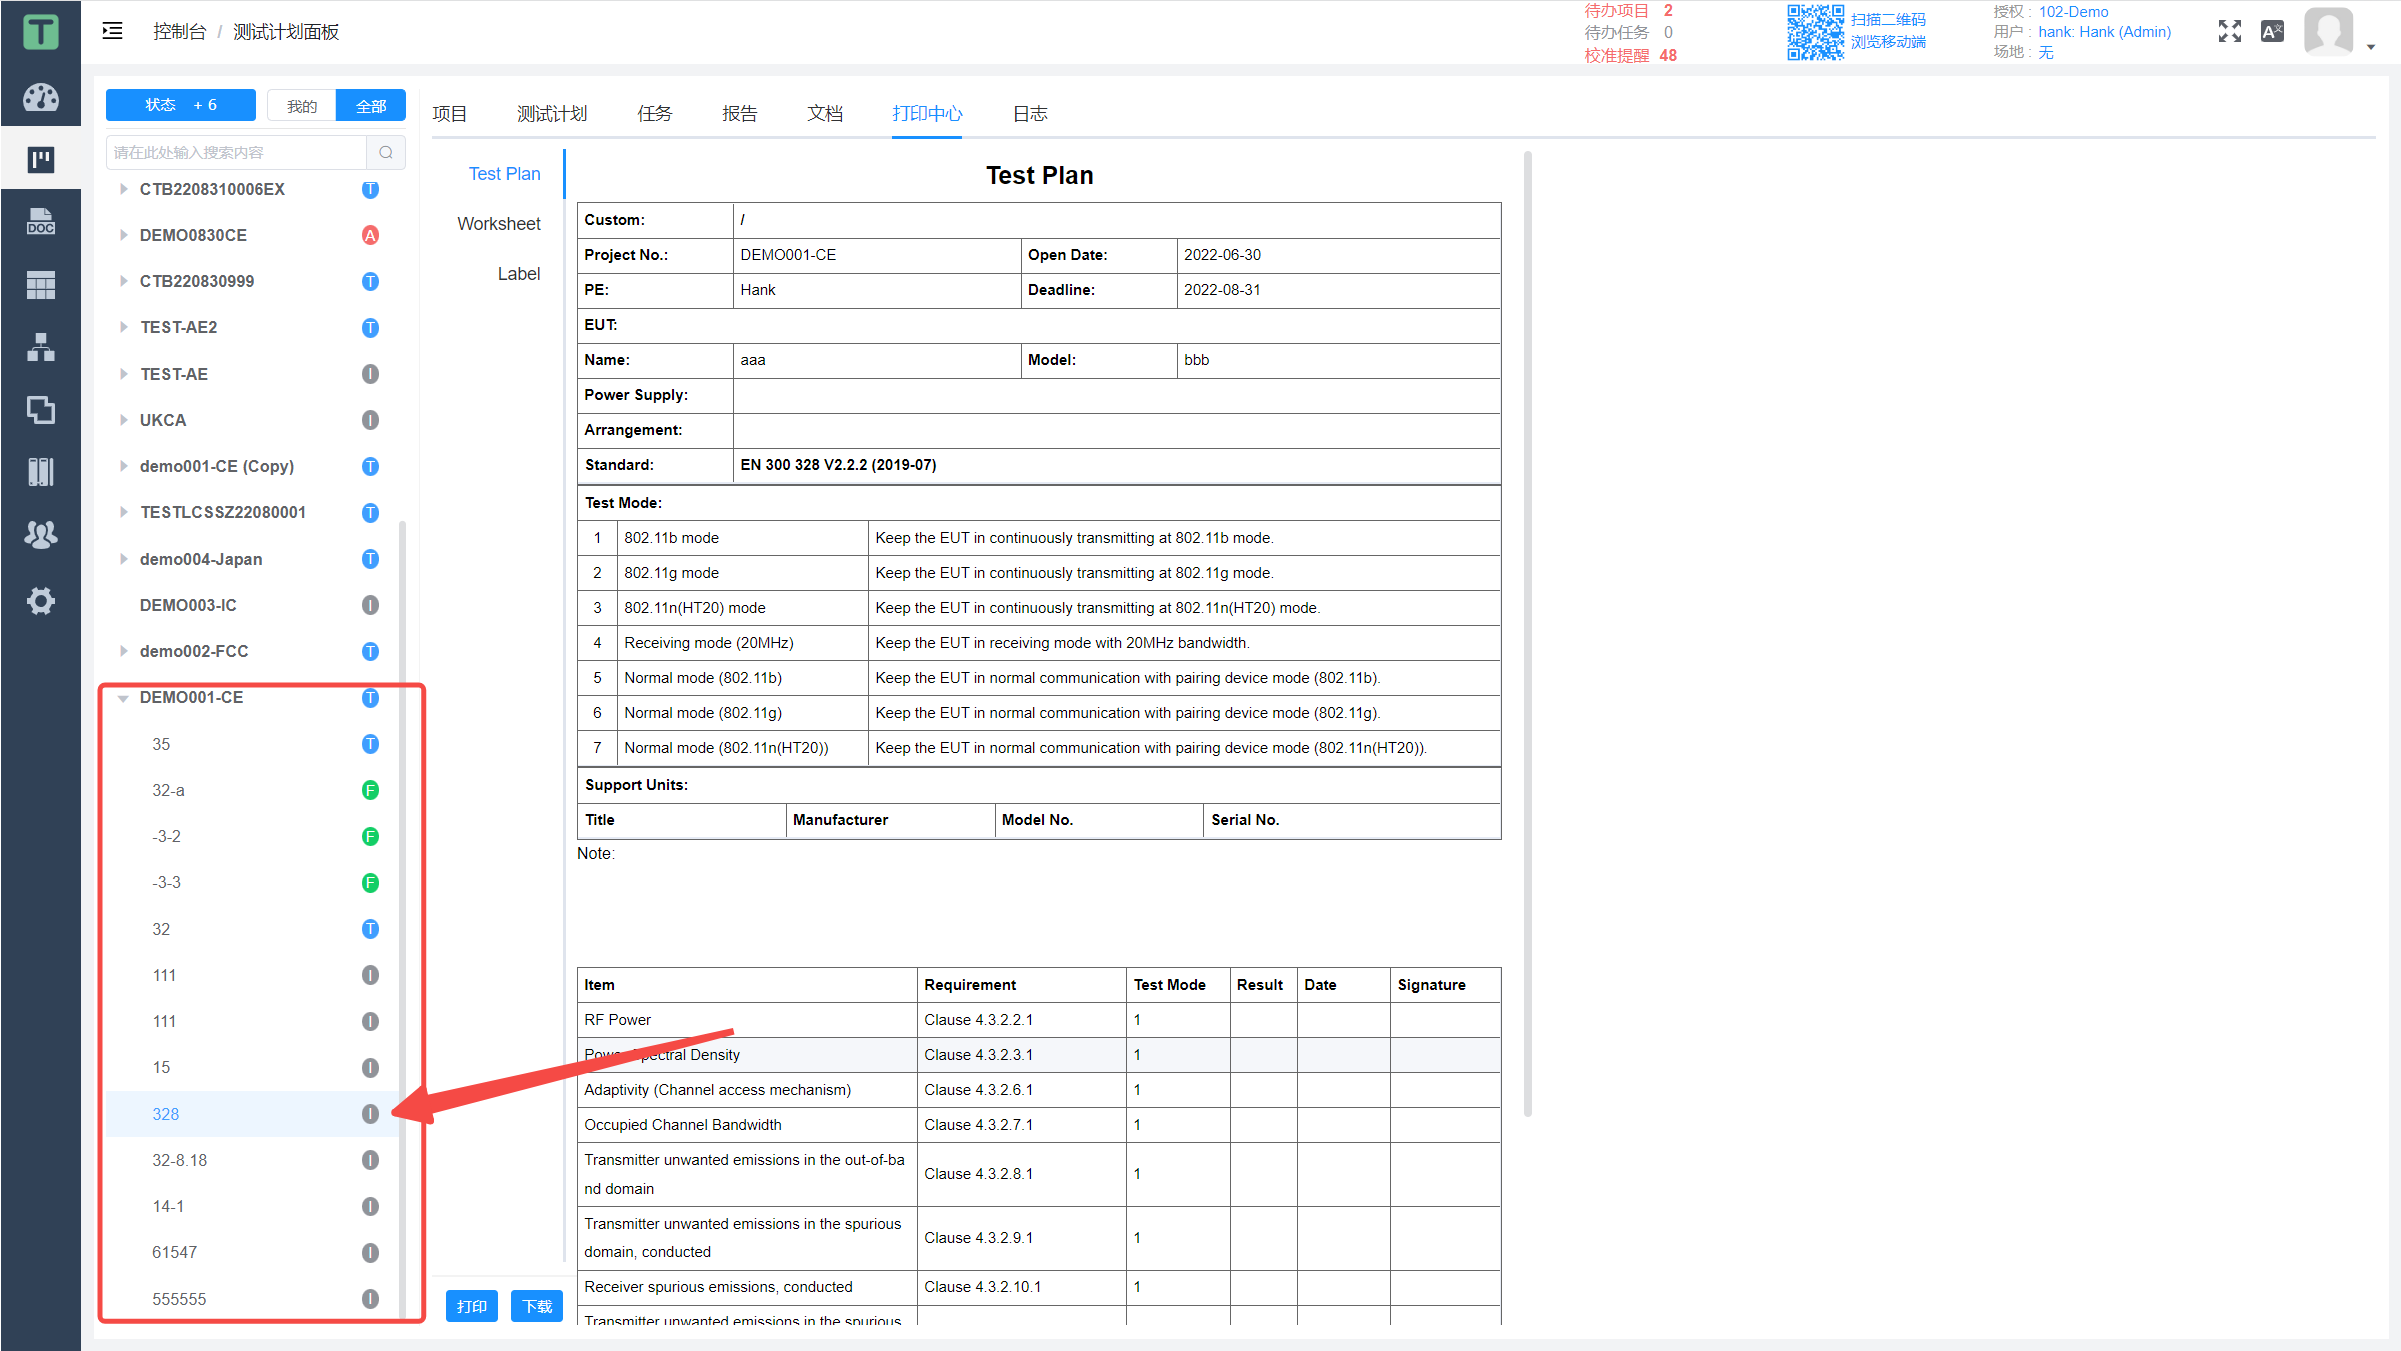Open the library books sidebar icon
Image resolution: width=2401 pixels, height=1351 pixels.
[40, 471]
